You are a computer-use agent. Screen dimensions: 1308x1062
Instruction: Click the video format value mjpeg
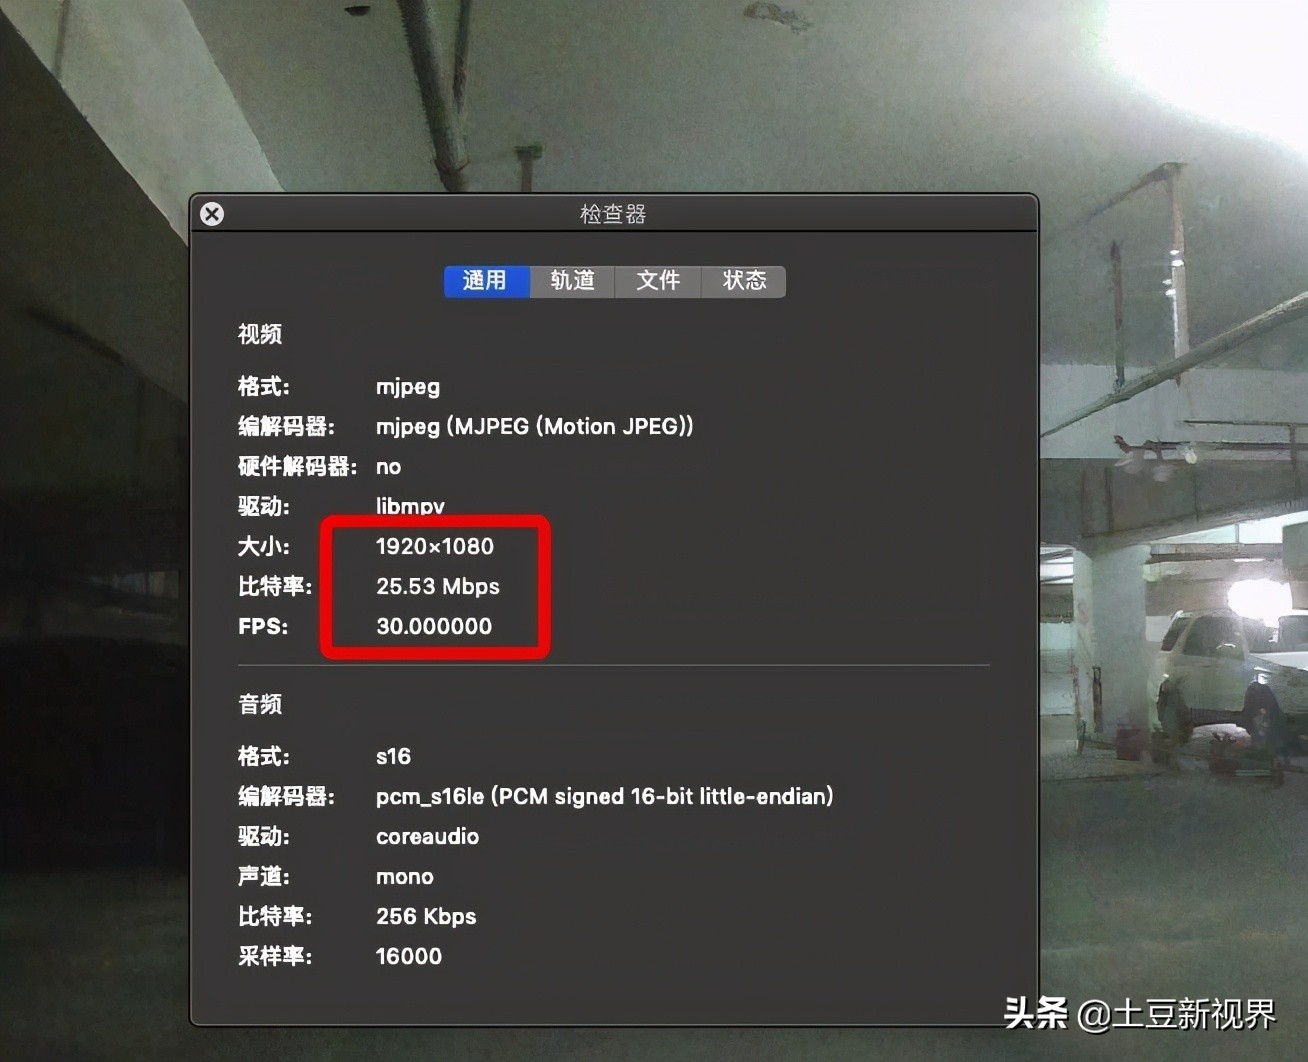click(x=408, y=387)
